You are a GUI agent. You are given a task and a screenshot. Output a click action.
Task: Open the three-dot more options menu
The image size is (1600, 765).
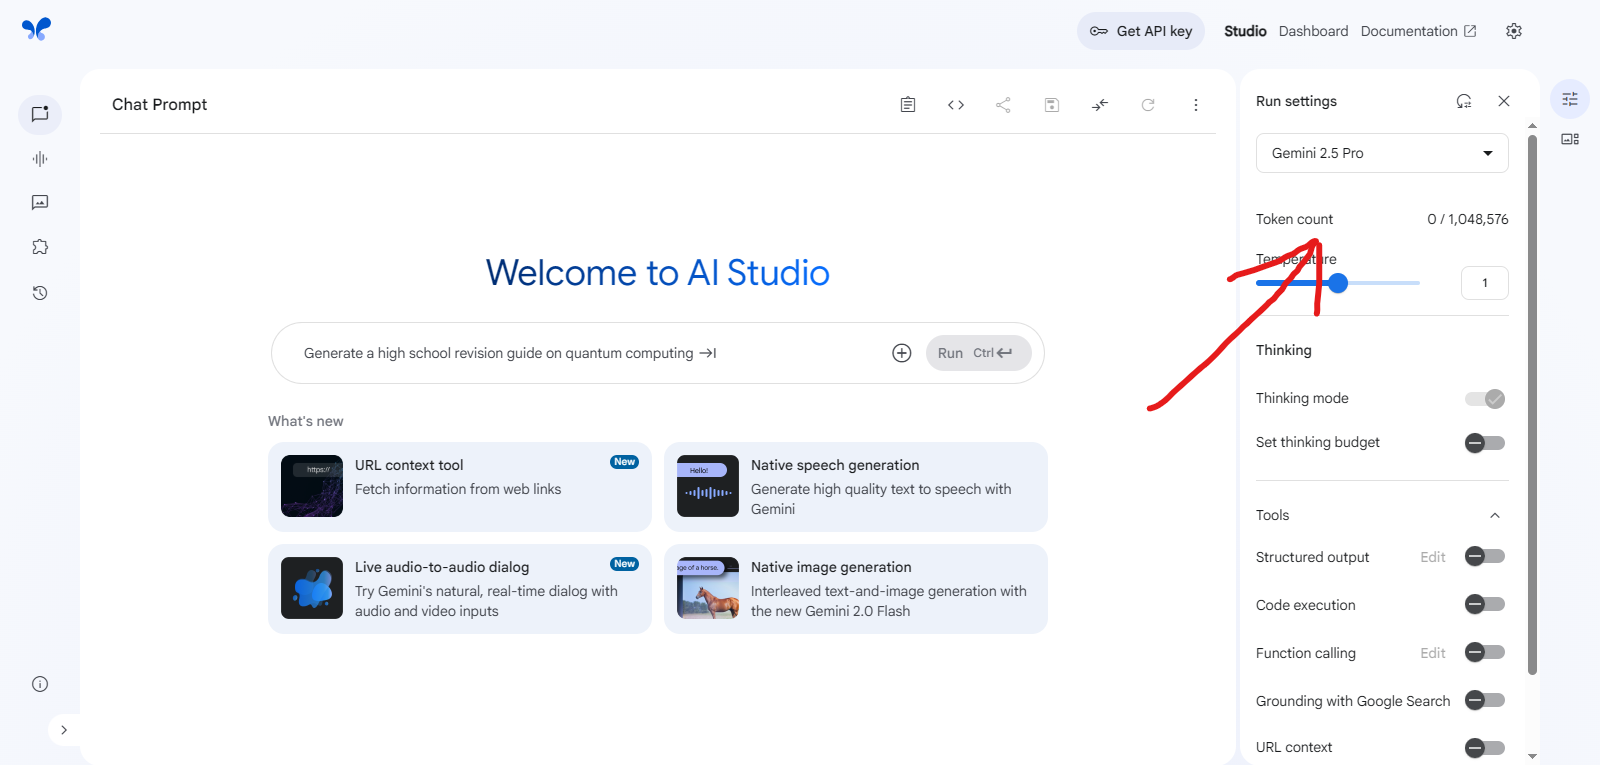[x=1196, y=105]
